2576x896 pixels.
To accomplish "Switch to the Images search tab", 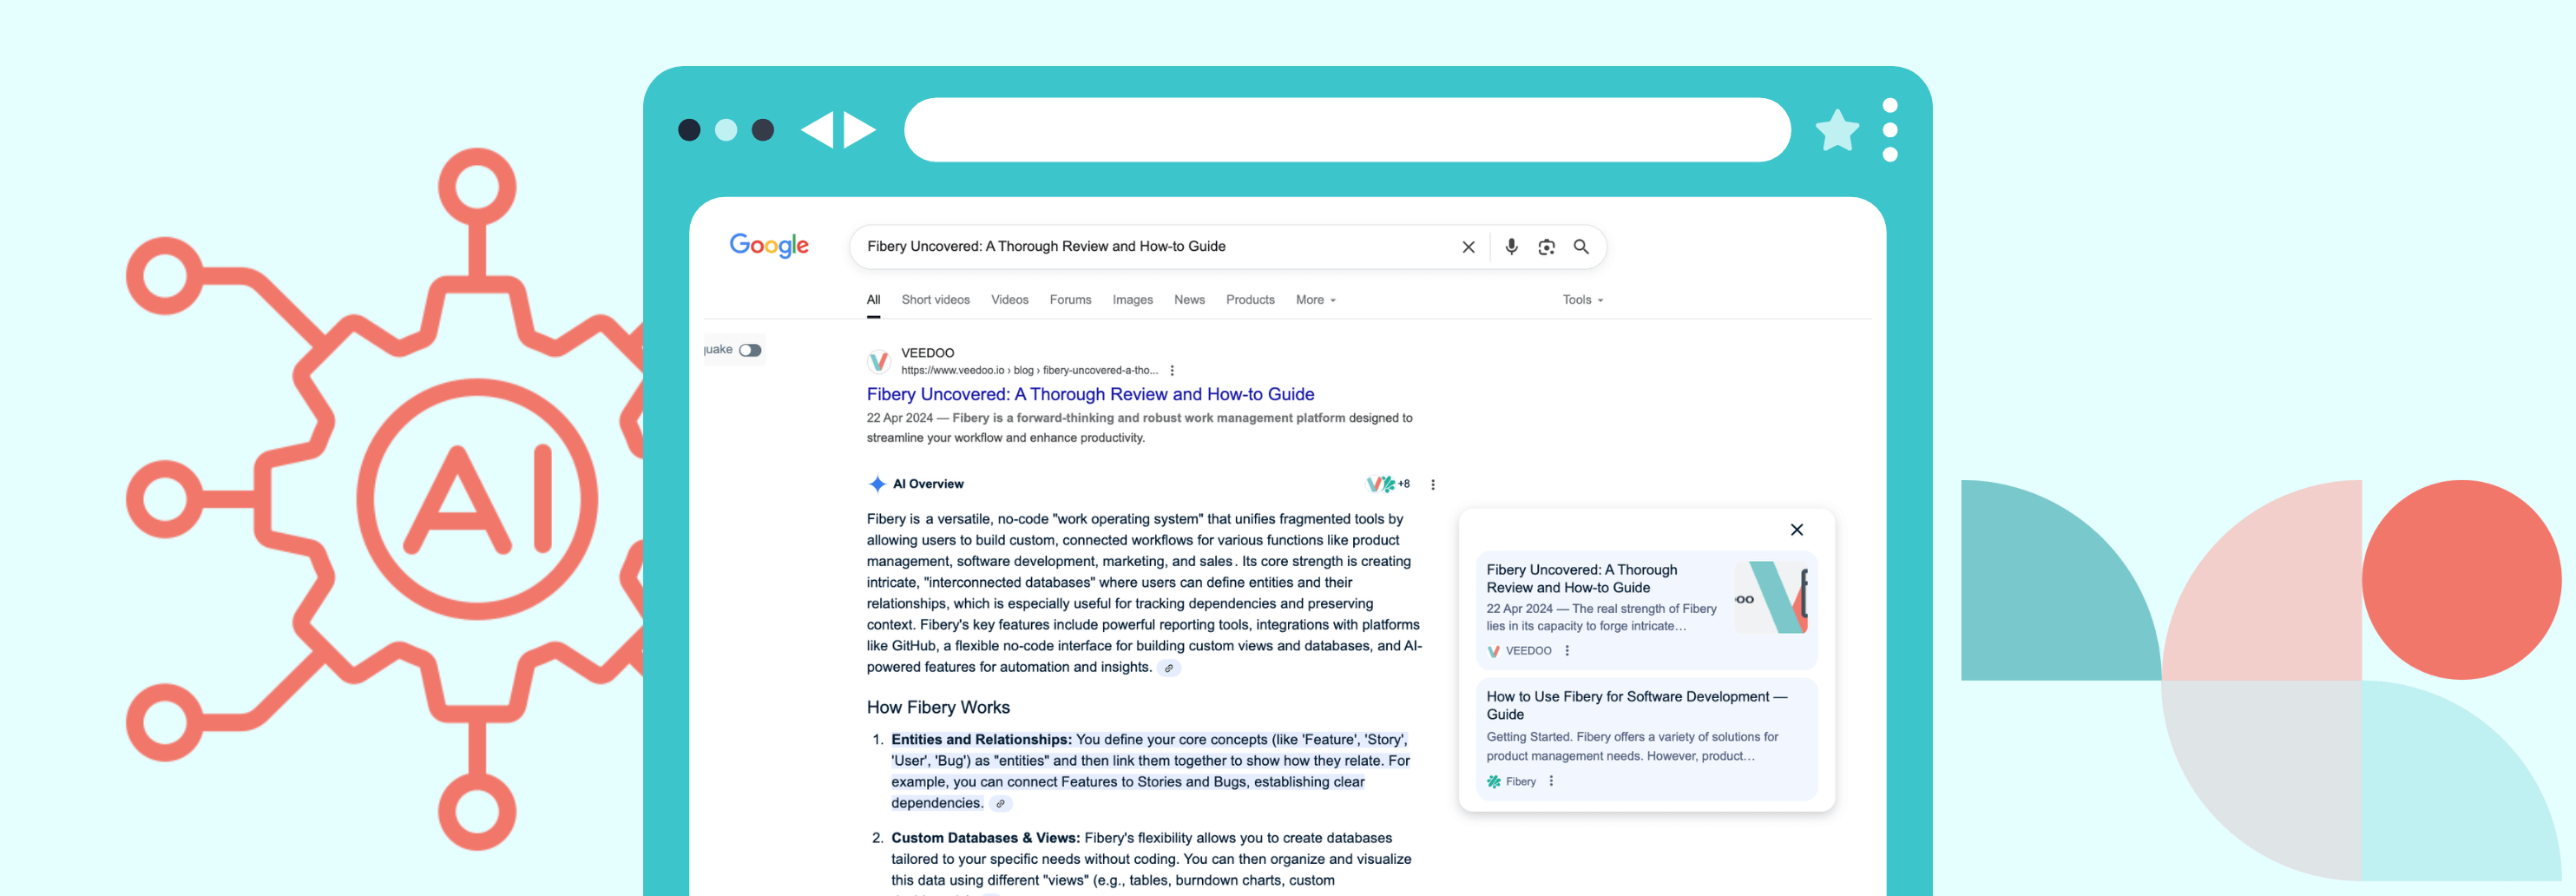I will pos(1132,299).
